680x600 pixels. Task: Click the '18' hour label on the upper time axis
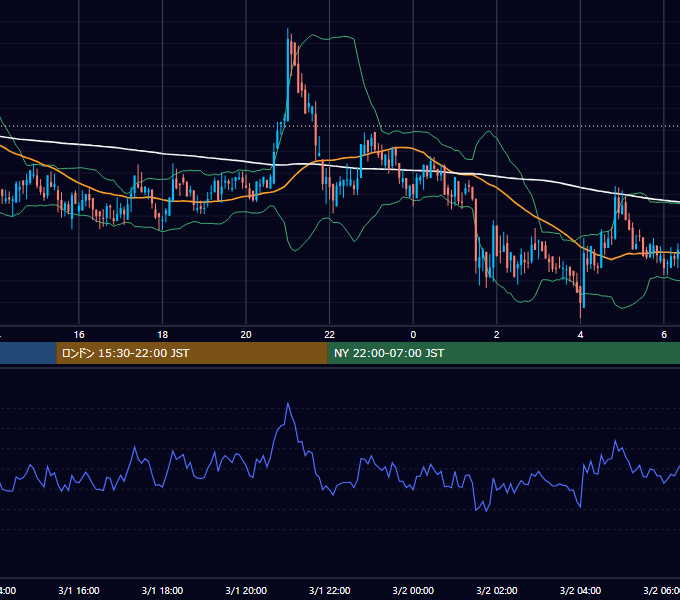pyautogui.click(x=162, y=335)
